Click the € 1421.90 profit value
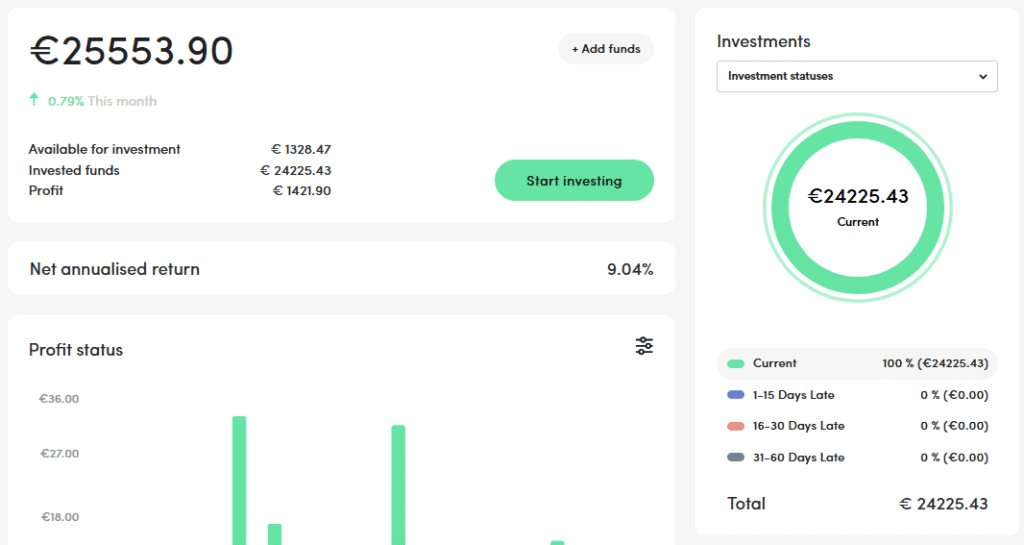1024x545 pixels. (x=302, y=191)
